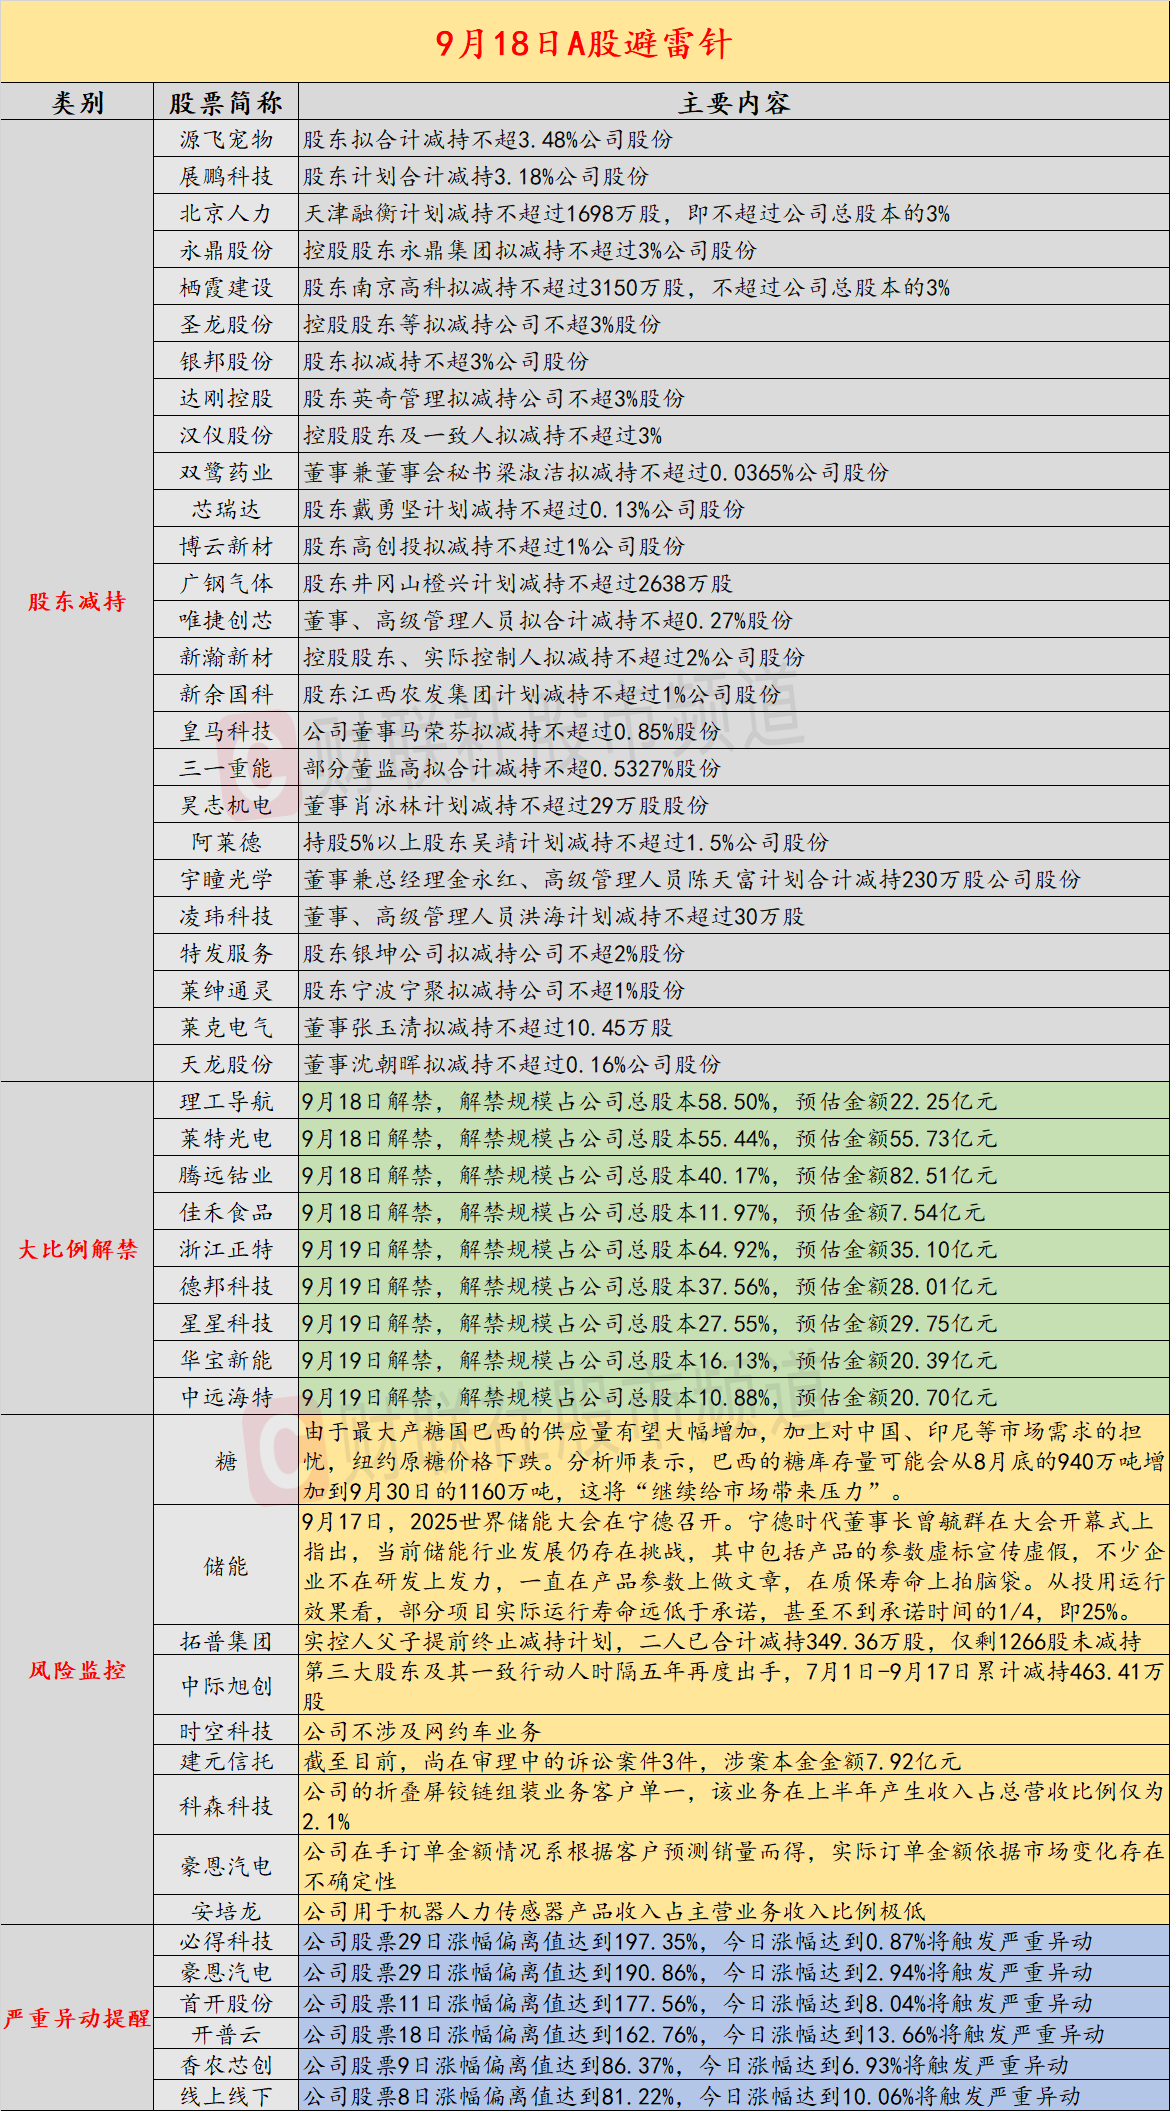This screenshot has height=2111, width=1170.
Task: Click the 北京人力 stock name cell
Action: coord(226,213)
